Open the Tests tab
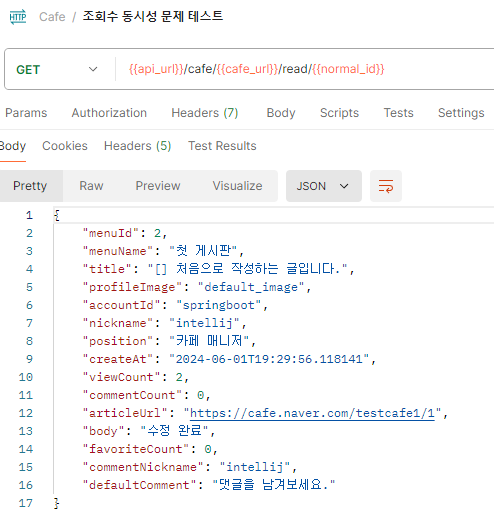 click(x=398, y=113)
